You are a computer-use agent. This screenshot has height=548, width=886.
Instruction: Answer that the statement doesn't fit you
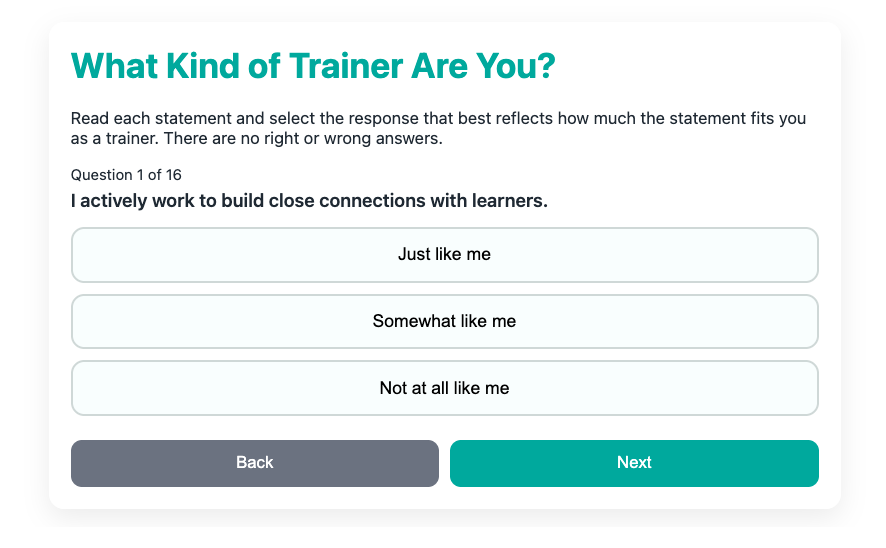[444, 388]
